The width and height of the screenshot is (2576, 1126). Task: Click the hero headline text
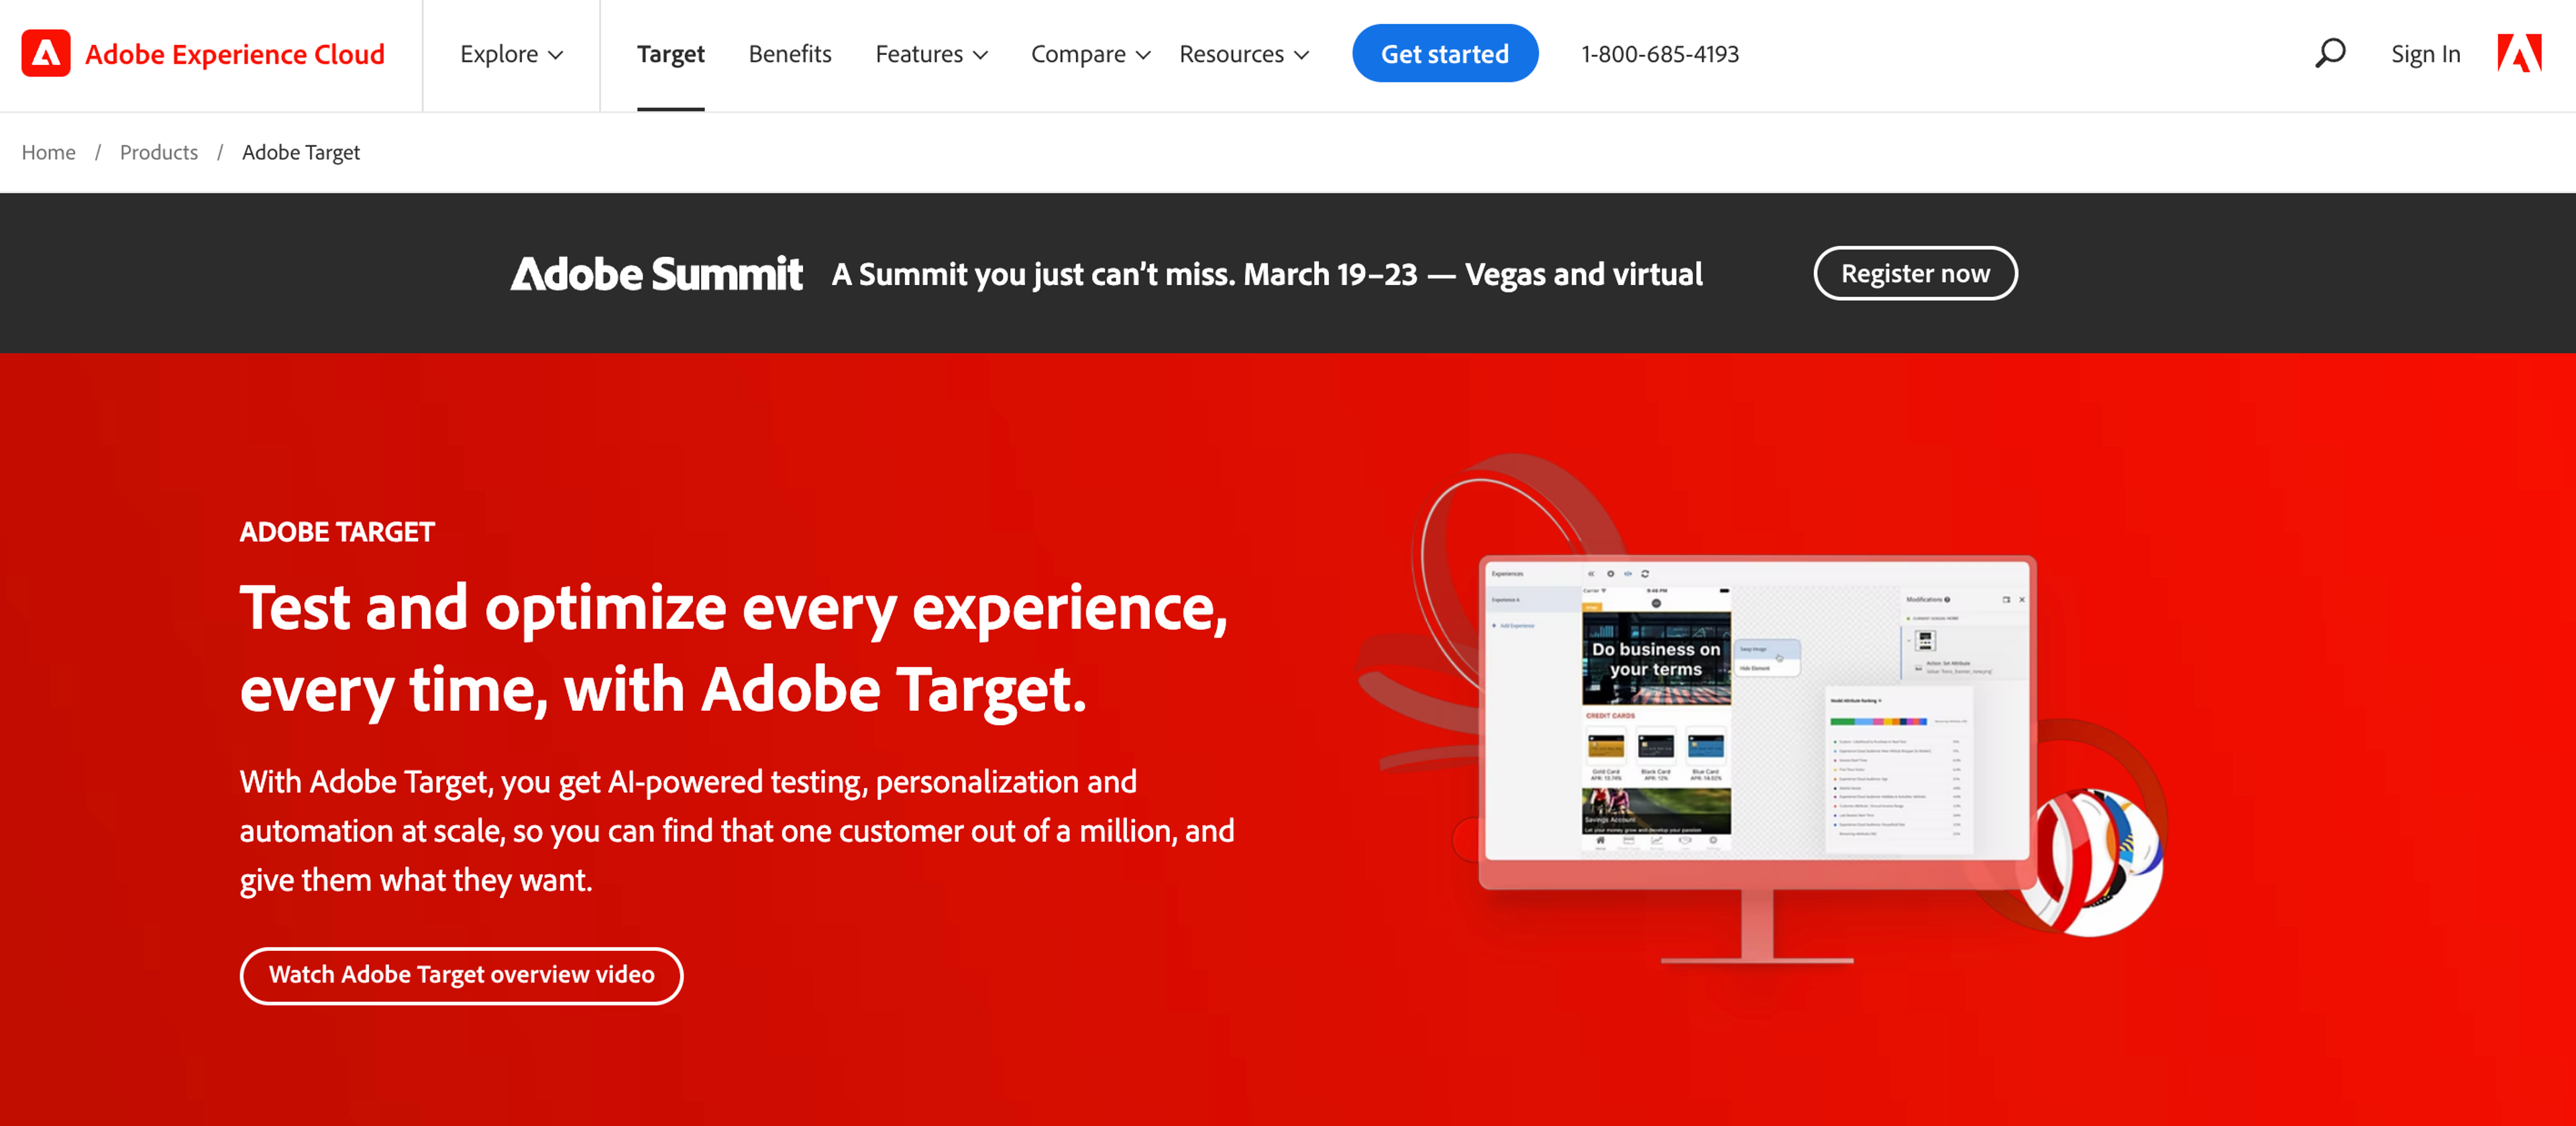[734, 648]
